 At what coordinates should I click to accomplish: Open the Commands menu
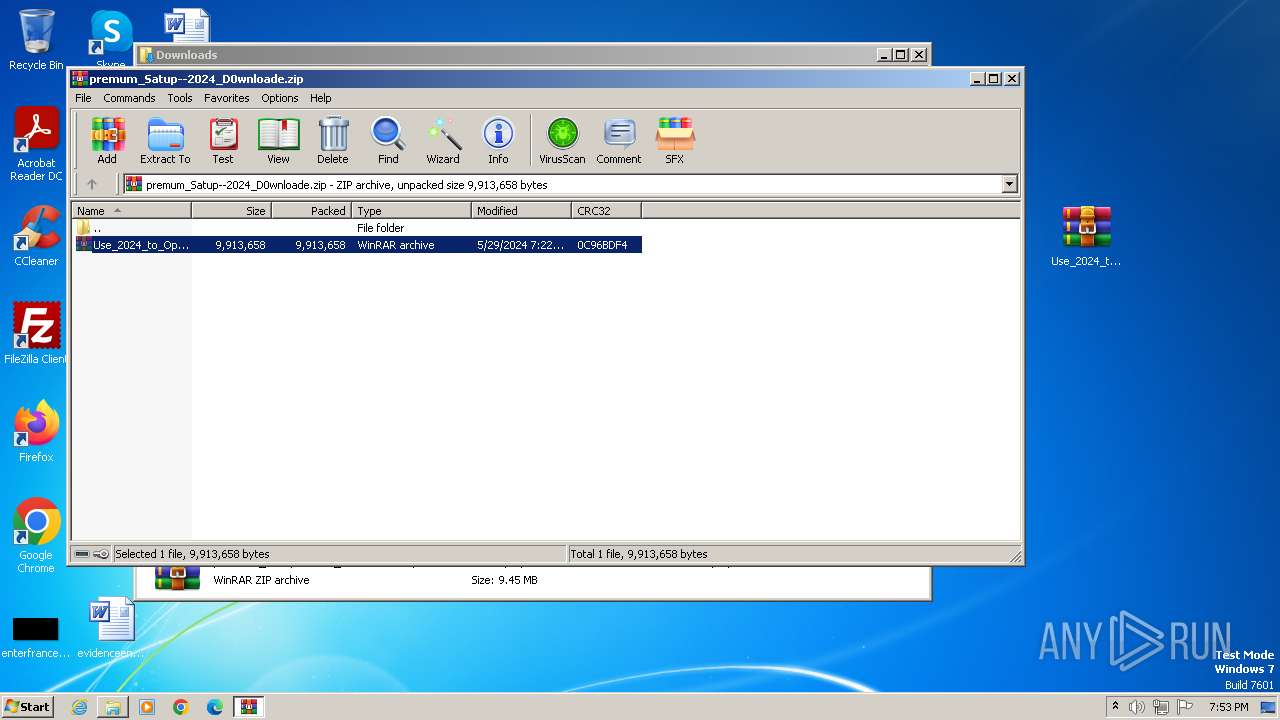click(129, 98)
